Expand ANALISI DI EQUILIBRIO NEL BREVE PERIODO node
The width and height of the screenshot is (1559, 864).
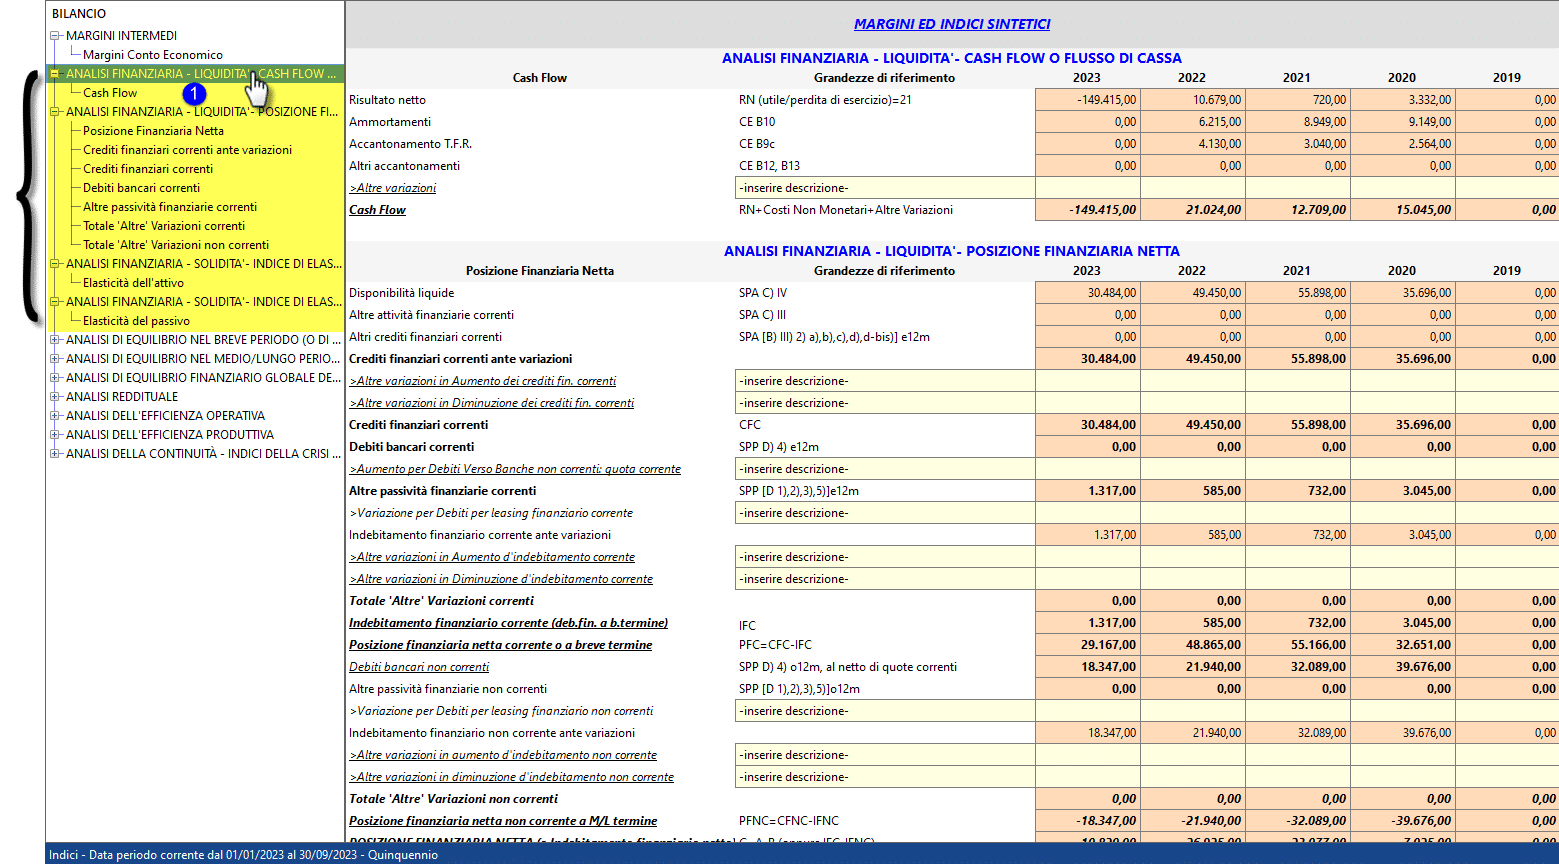(x=55, y=340)
